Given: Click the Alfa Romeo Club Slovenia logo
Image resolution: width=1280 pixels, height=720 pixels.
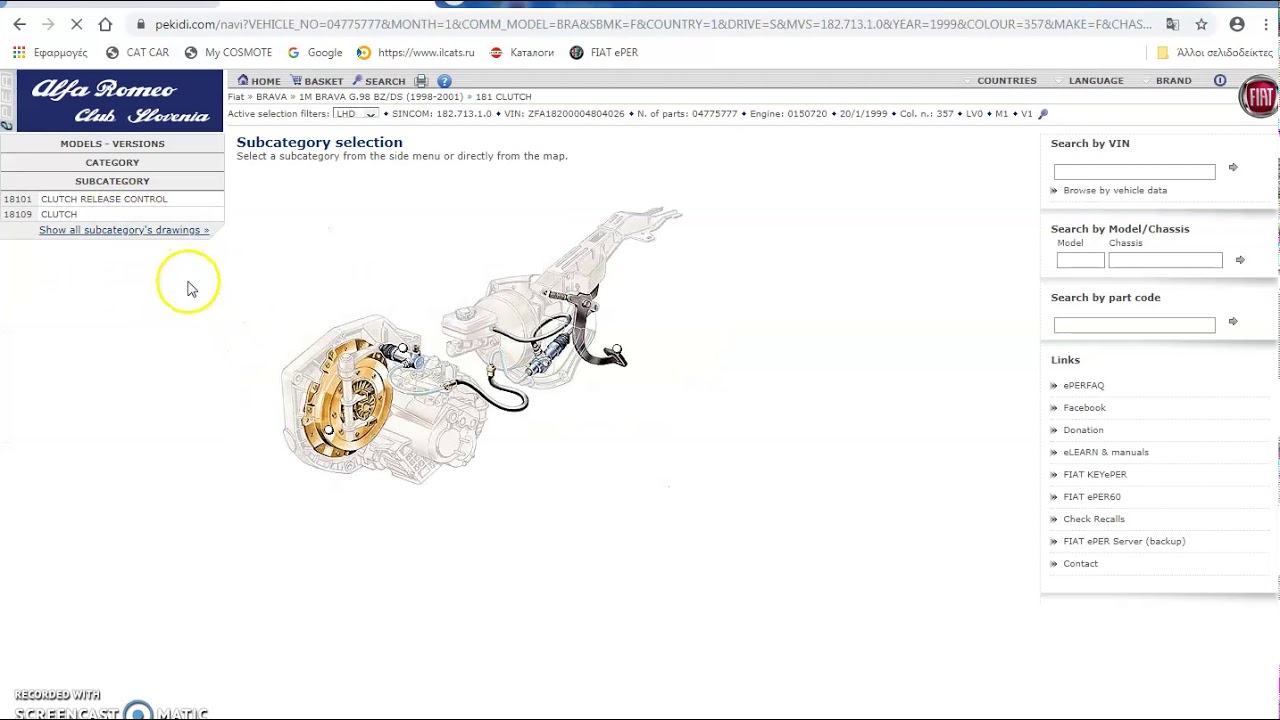Looking at the screenshot, I should [x=120, y=102].
